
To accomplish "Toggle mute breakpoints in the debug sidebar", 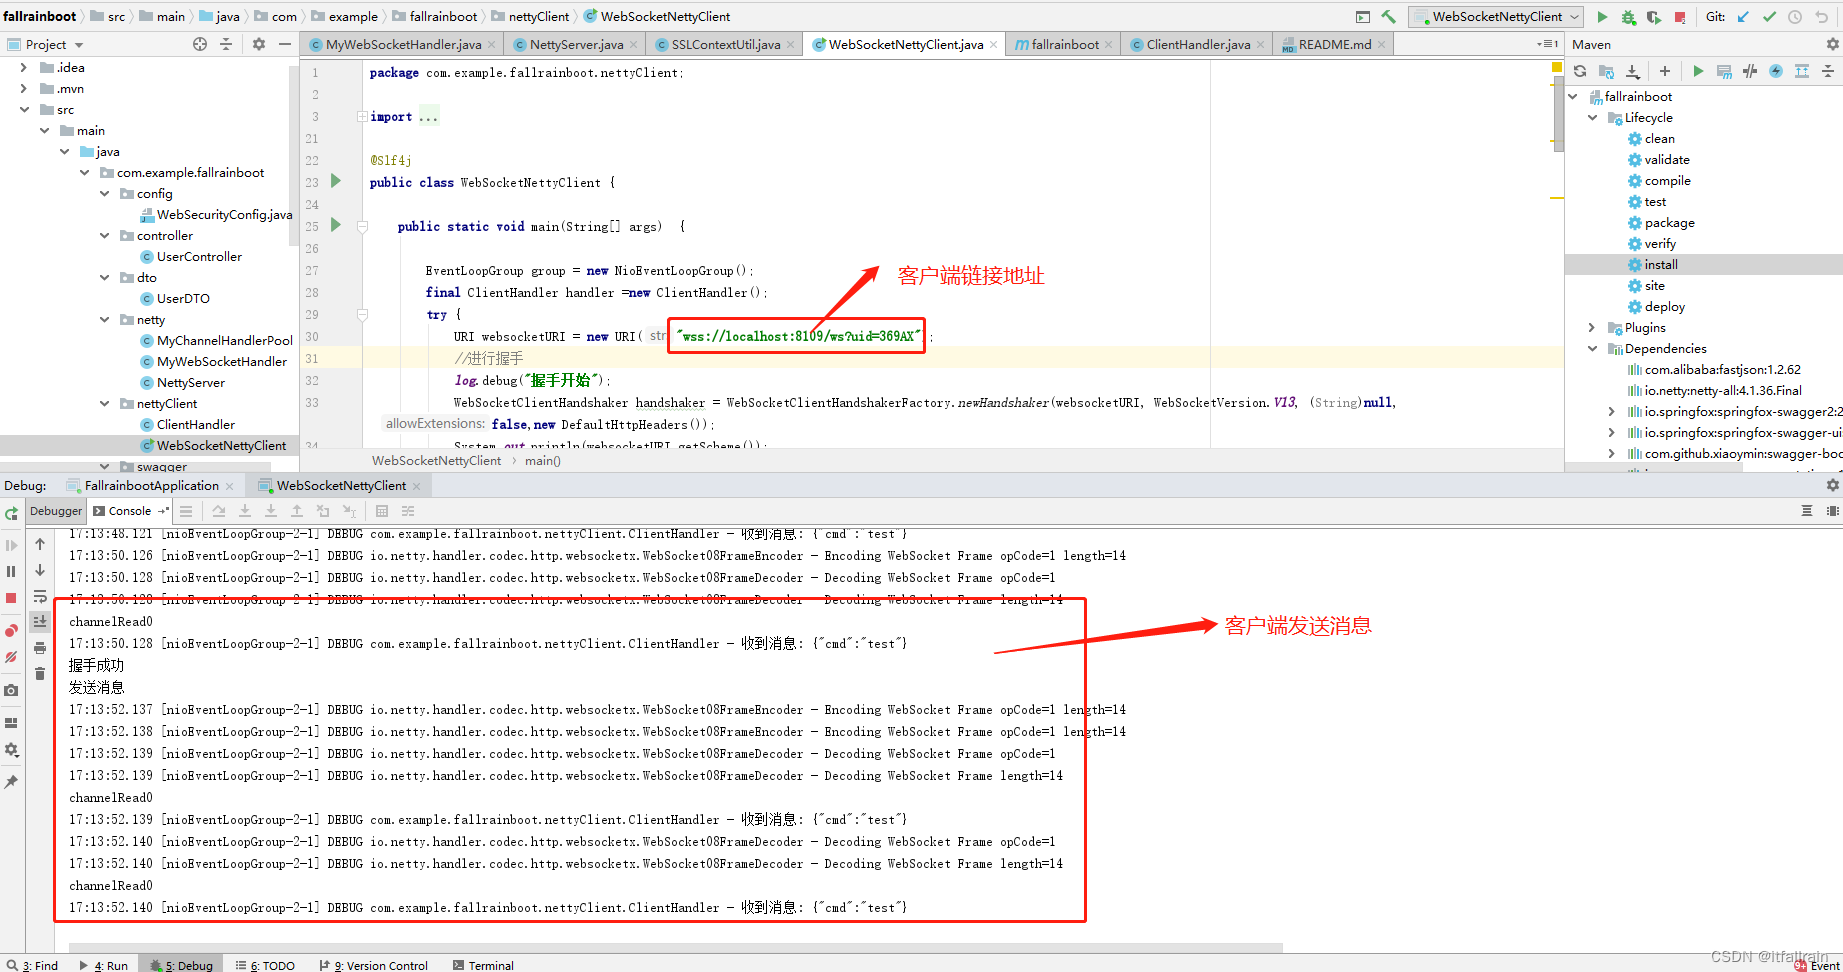I will [12, 657].
